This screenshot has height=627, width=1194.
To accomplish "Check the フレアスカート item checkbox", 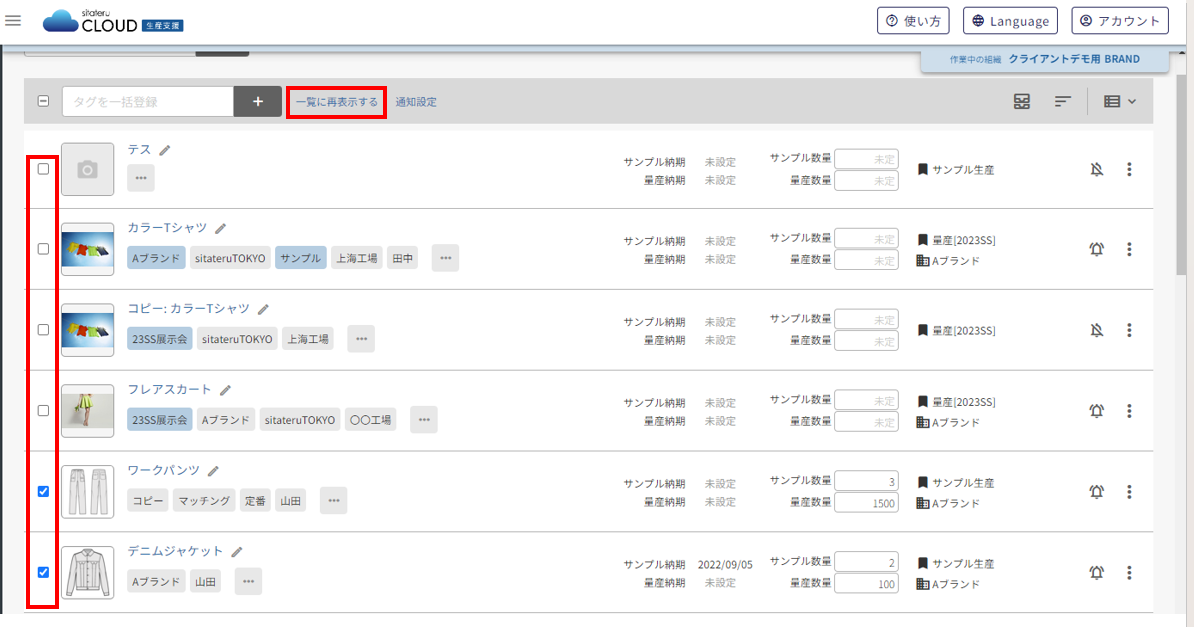I will point(43,410).
